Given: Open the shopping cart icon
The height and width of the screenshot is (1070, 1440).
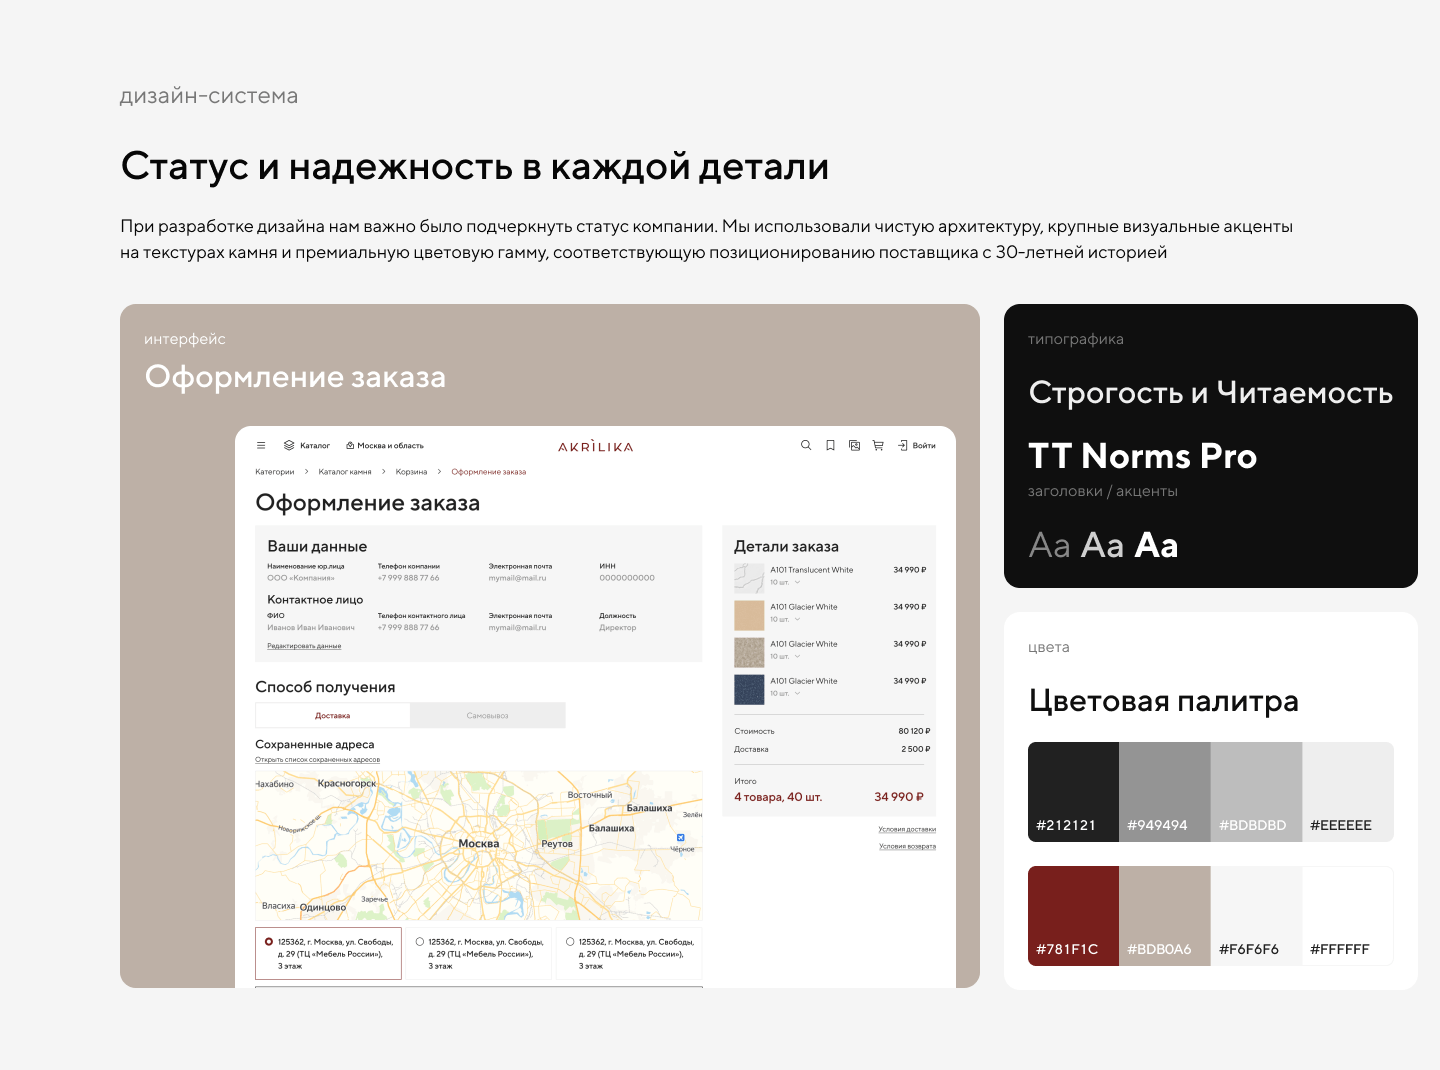Looking at the screenshot, I should tap(878, 446).
